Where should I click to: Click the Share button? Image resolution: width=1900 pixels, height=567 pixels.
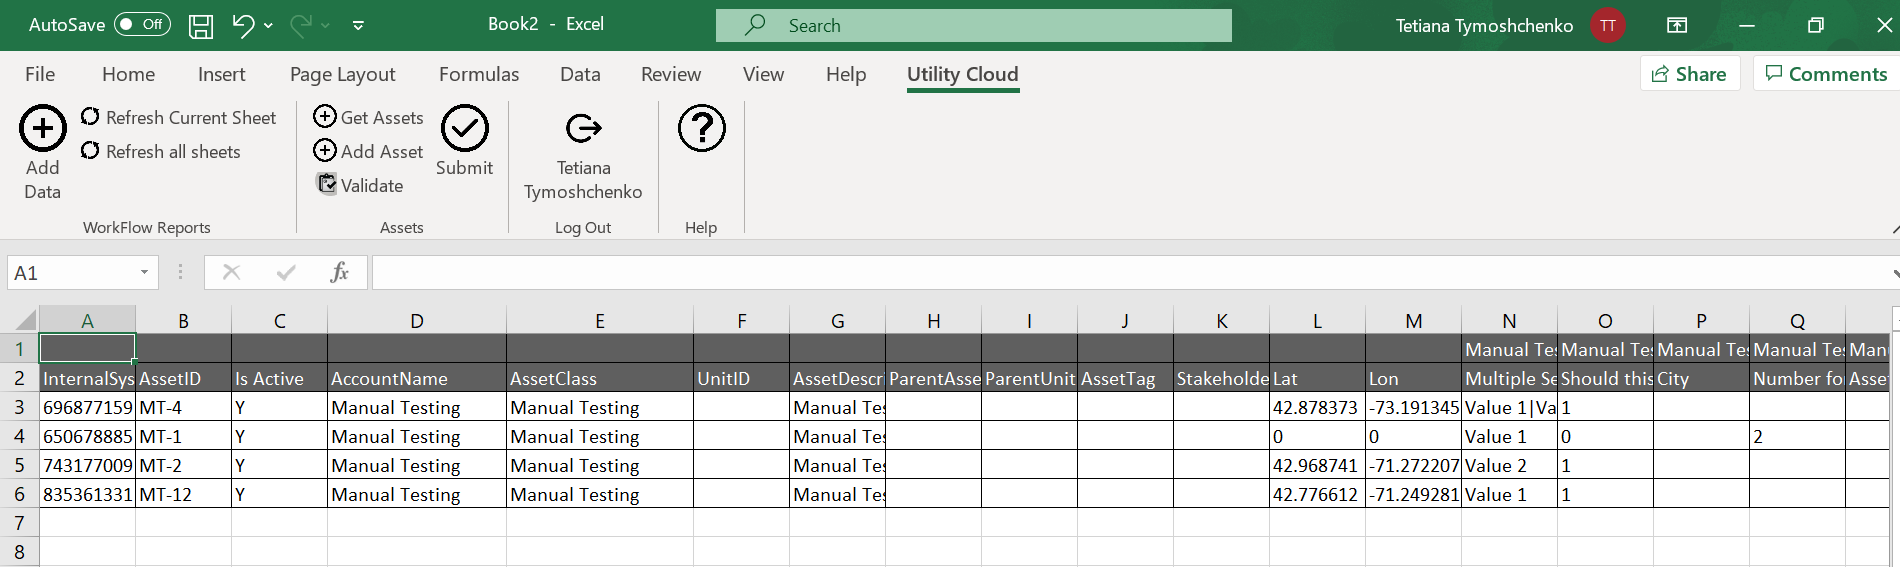(1689, 74)
